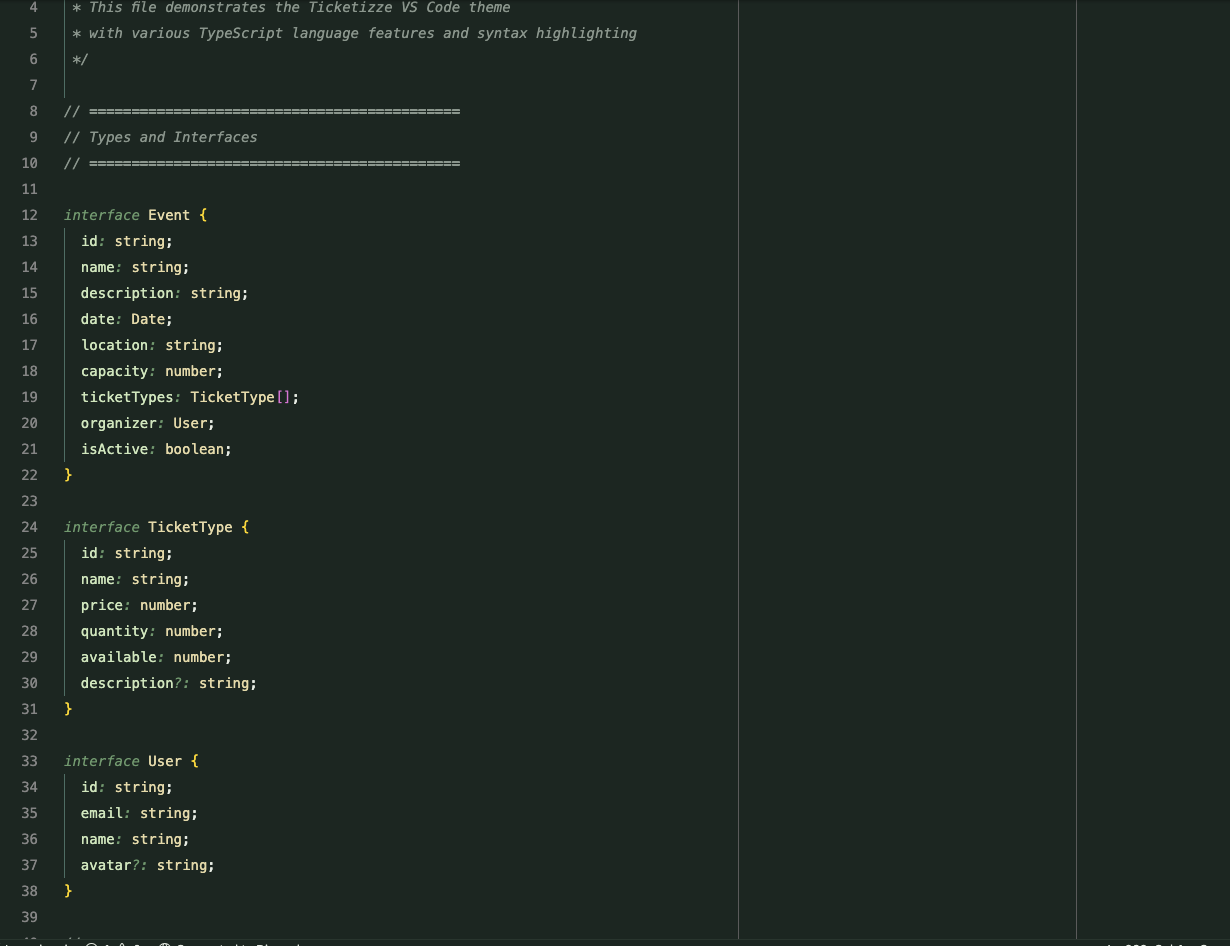Click the square brackets after TicketType on line 19
The image size is (1230, 946).
[x=283, y=397]
